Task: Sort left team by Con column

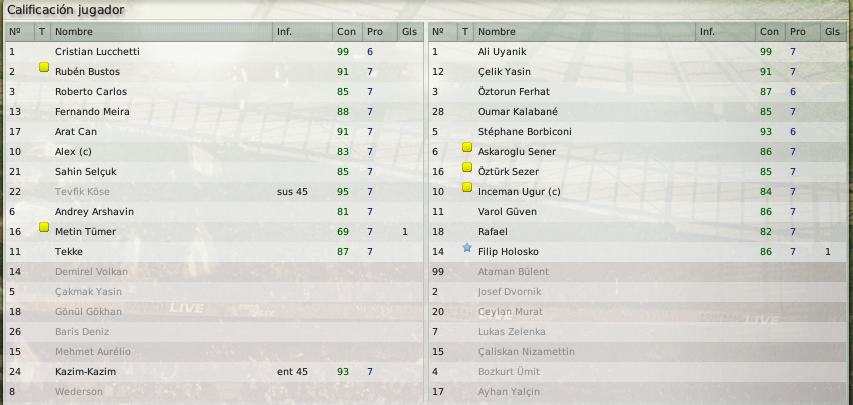Action: [347, 32]
